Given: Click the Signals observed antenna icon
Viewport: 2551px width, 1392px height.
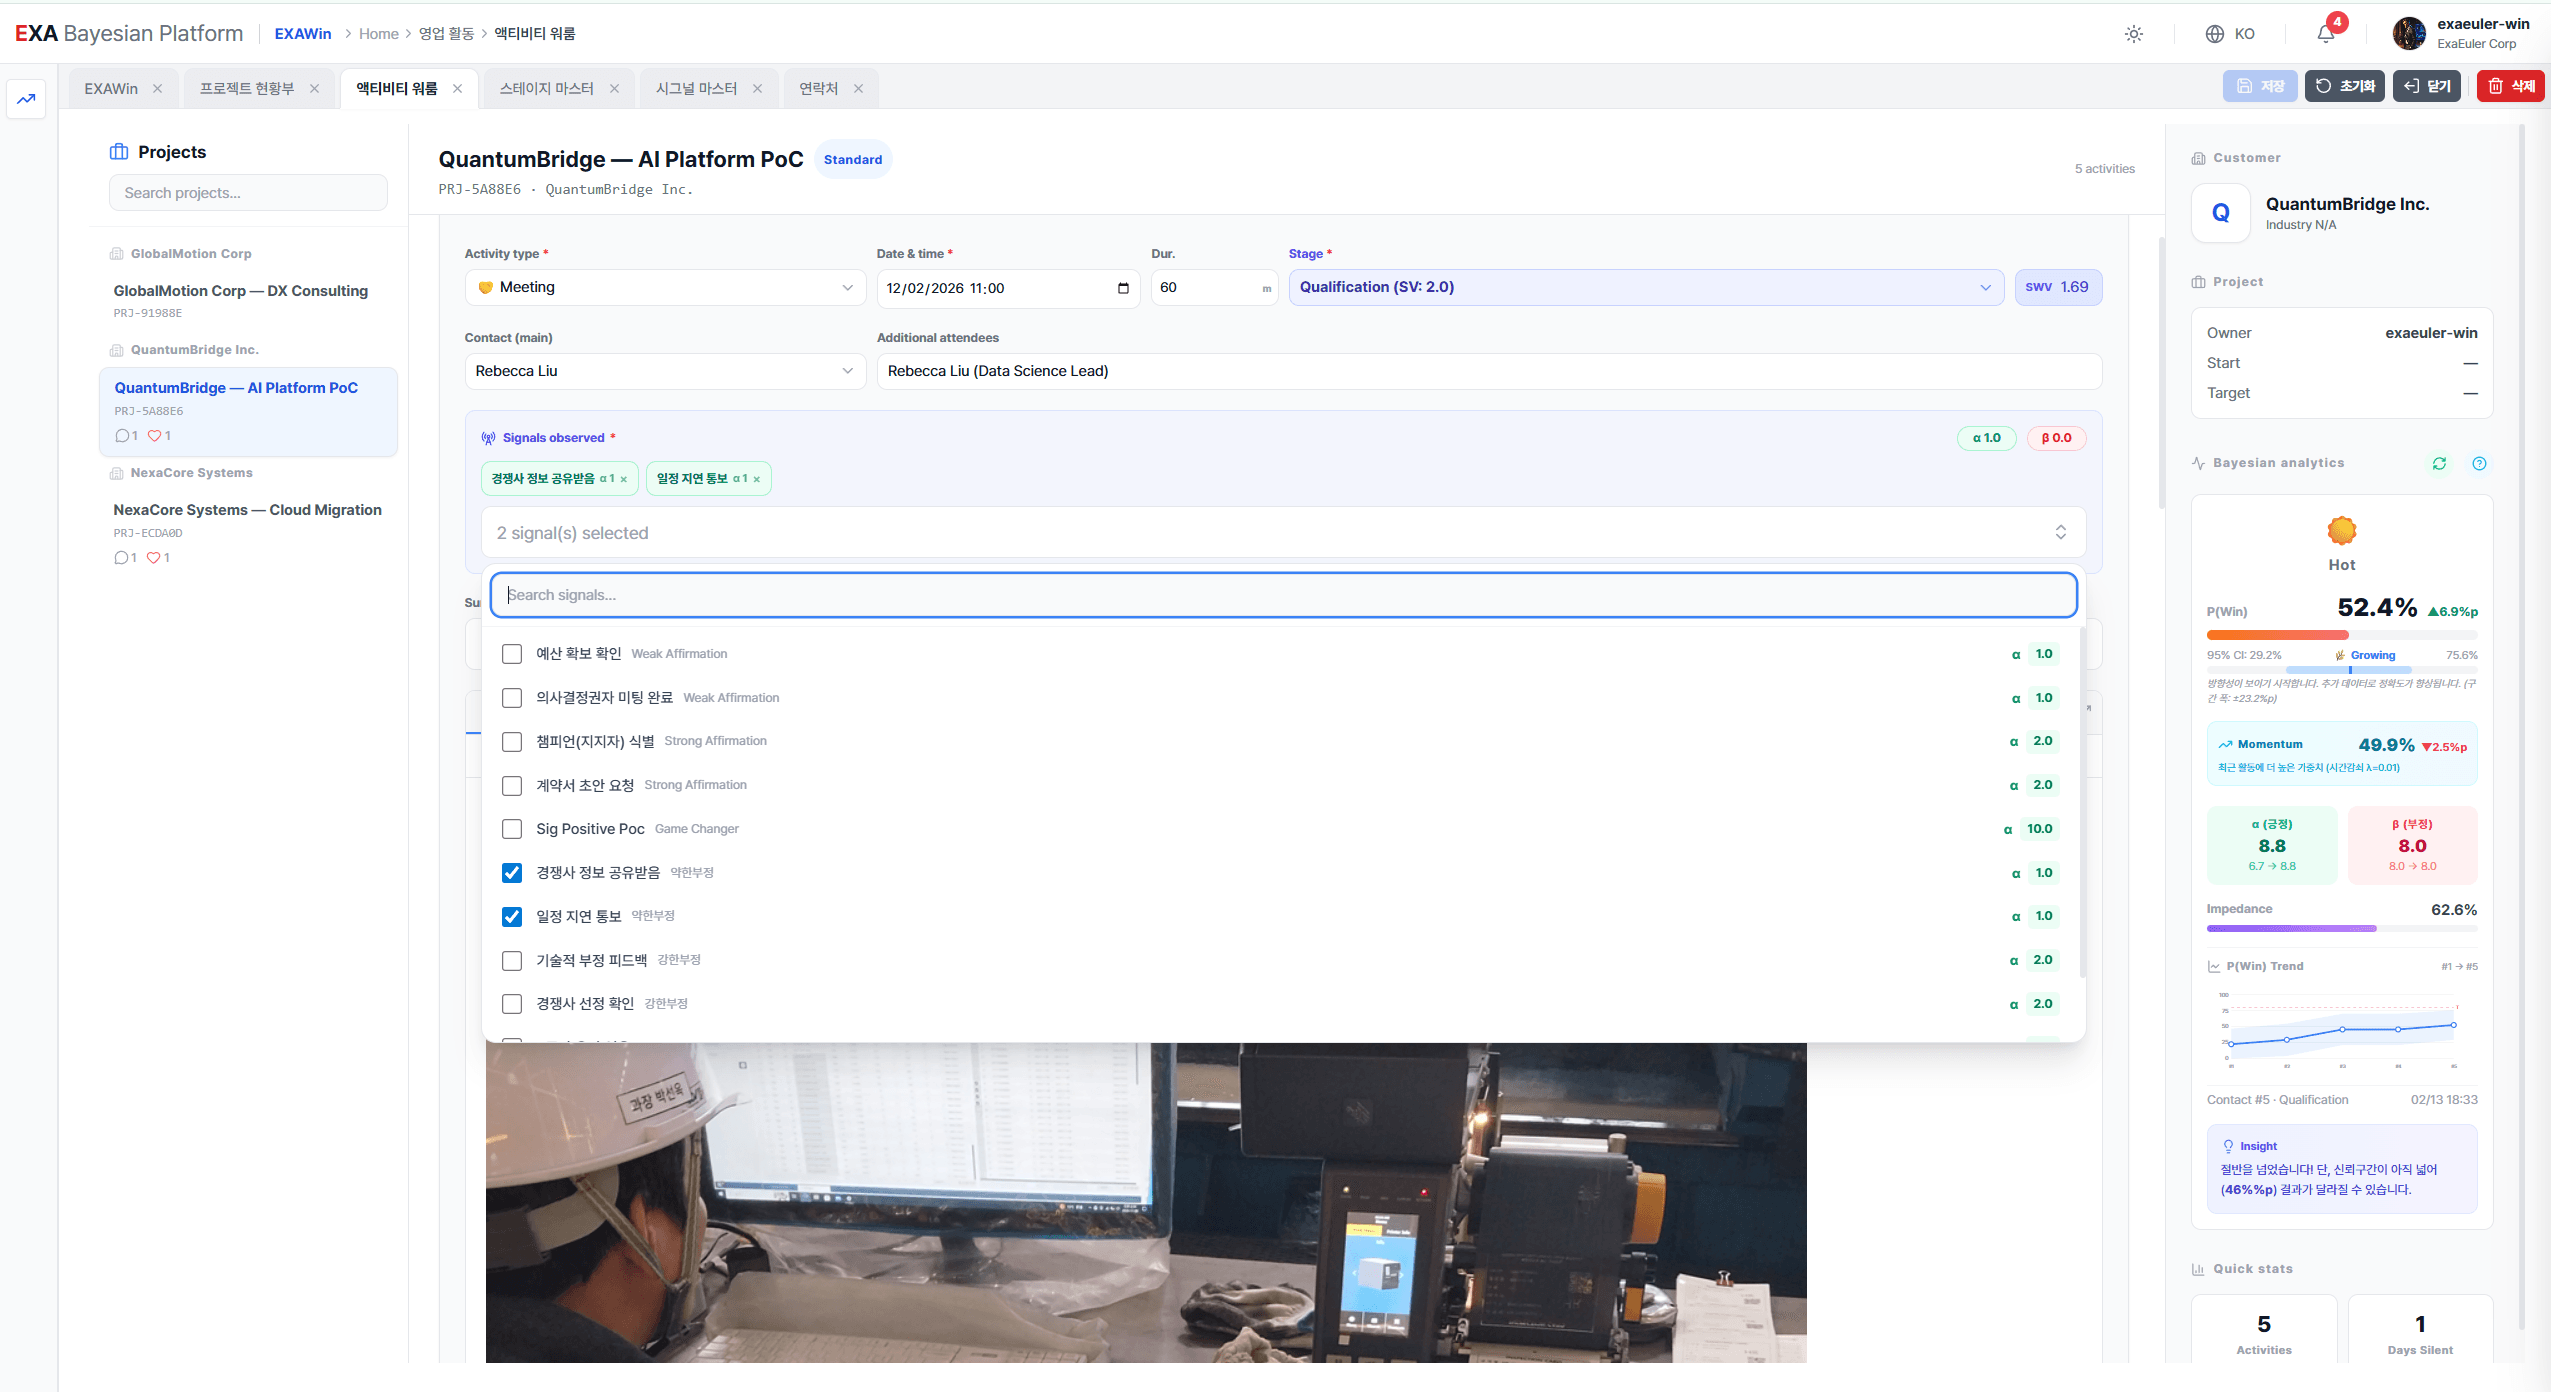Looking at the screenshot, I should (x=487, y=437).
